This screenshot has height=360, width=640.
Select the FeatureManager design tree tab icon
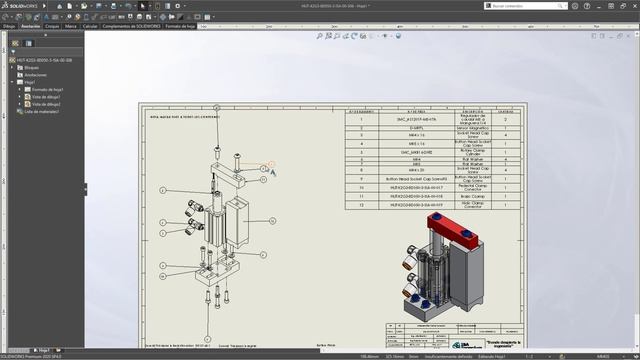pos(16,43)
